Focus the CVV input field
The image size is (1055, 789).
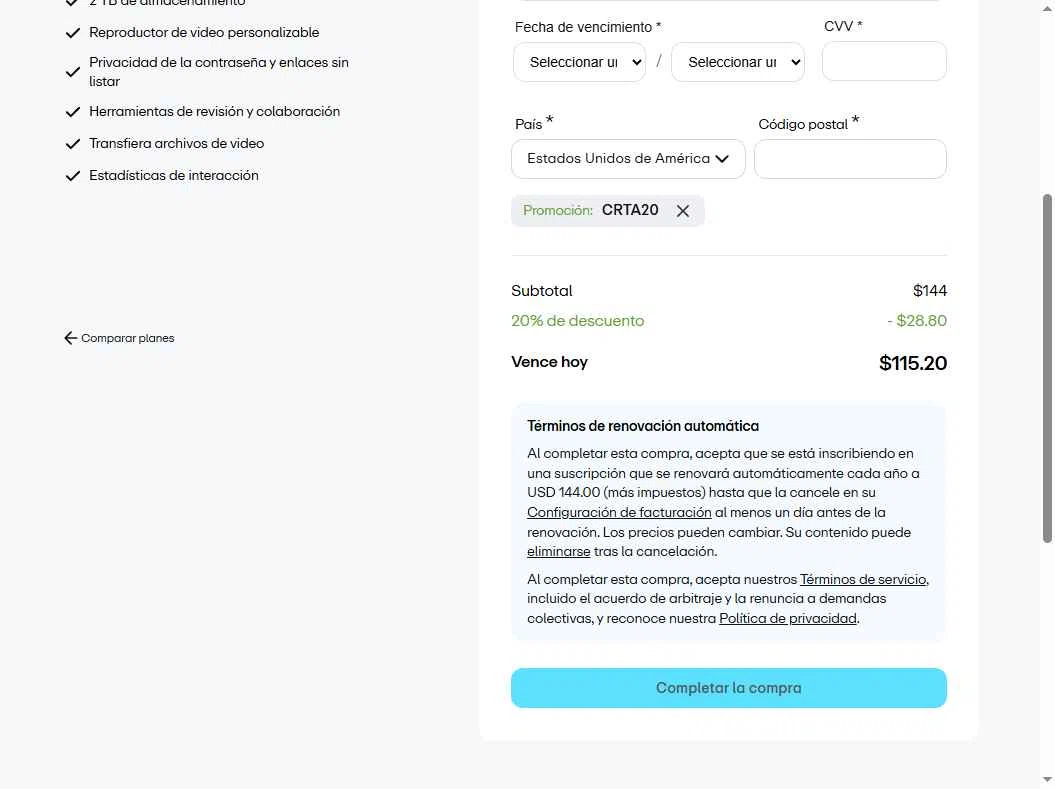(884, 62)
